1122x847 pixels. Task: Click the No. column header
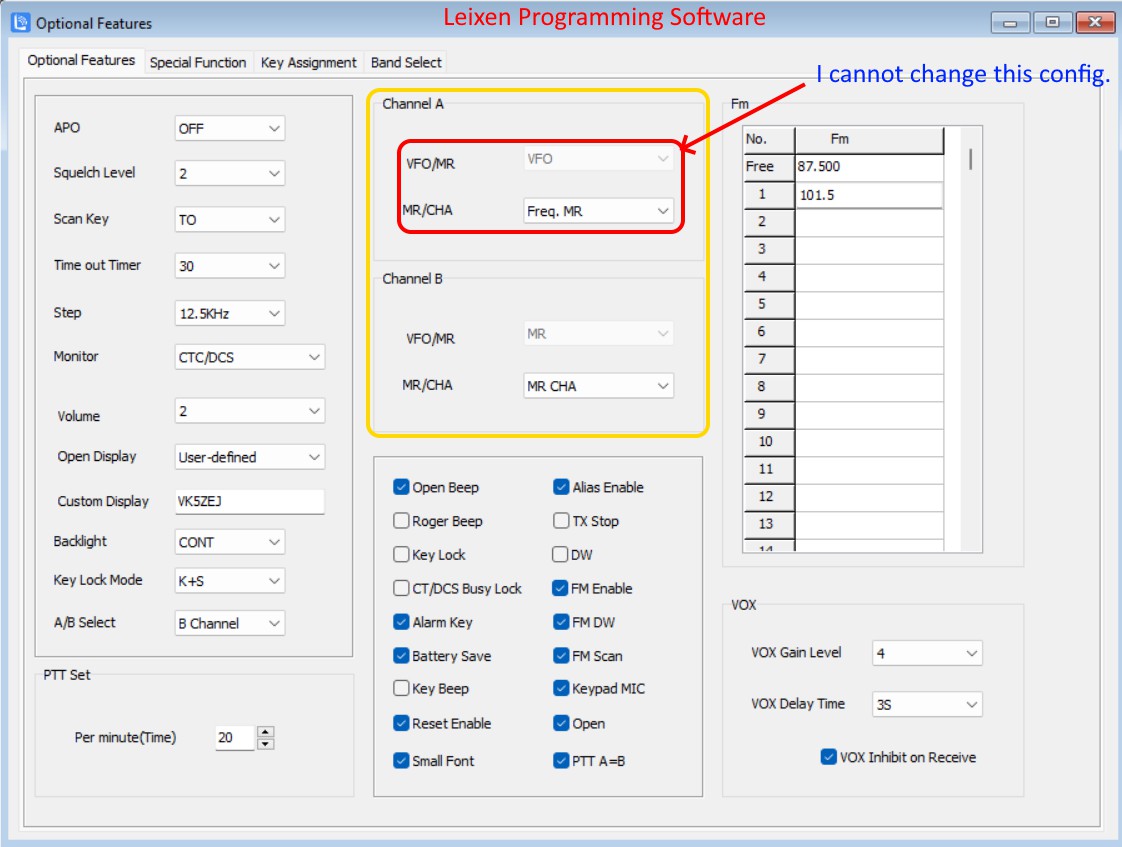tap(769, 139)
